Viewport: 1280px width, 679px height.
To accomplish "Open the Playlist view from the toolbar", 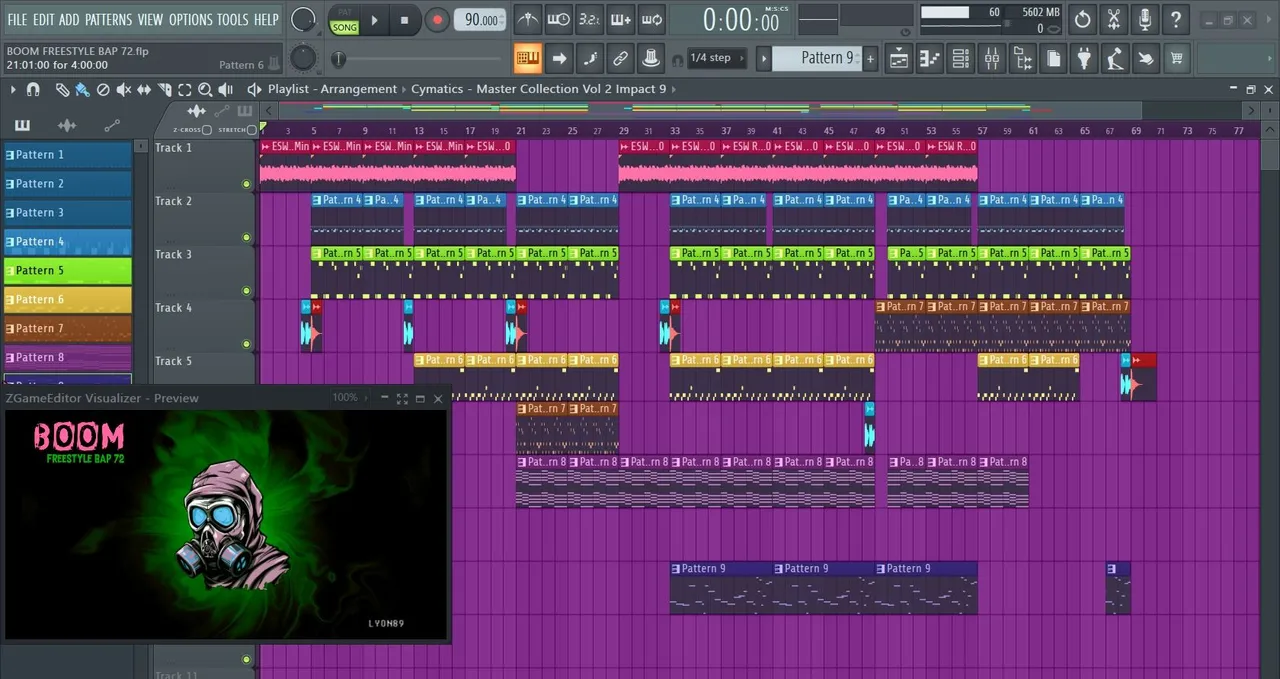I will click(899, 58).
